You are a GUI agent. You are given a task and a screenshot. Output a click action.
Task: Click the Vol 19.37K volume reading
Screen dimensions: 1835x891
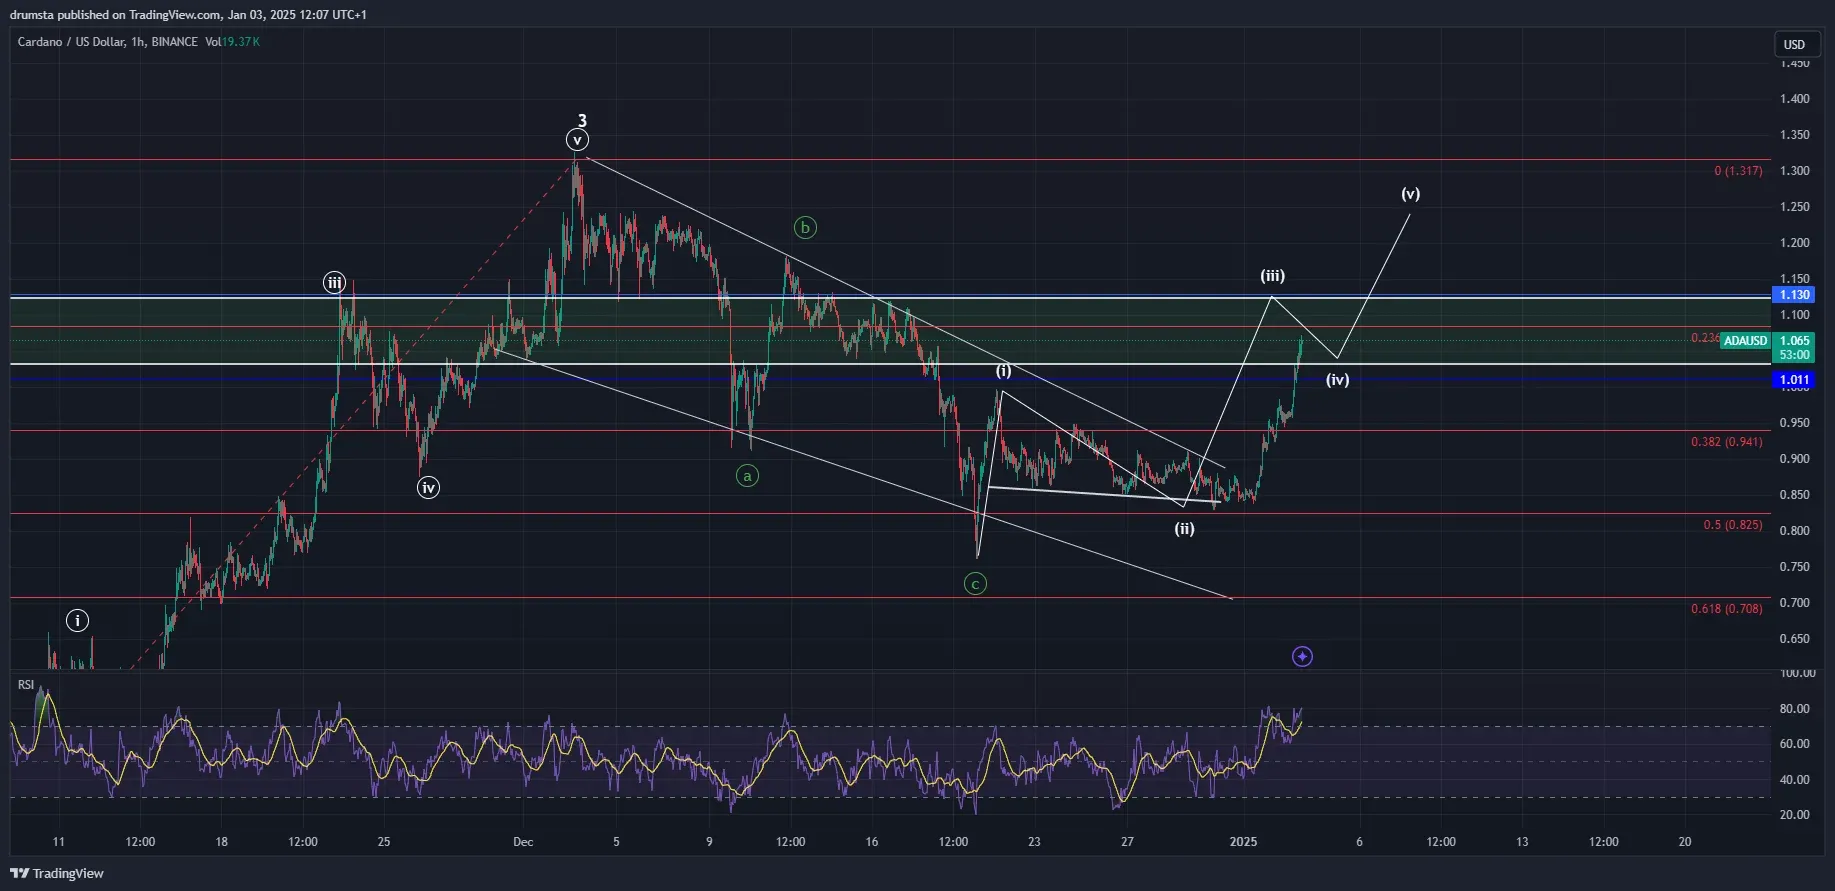[232, 42]
